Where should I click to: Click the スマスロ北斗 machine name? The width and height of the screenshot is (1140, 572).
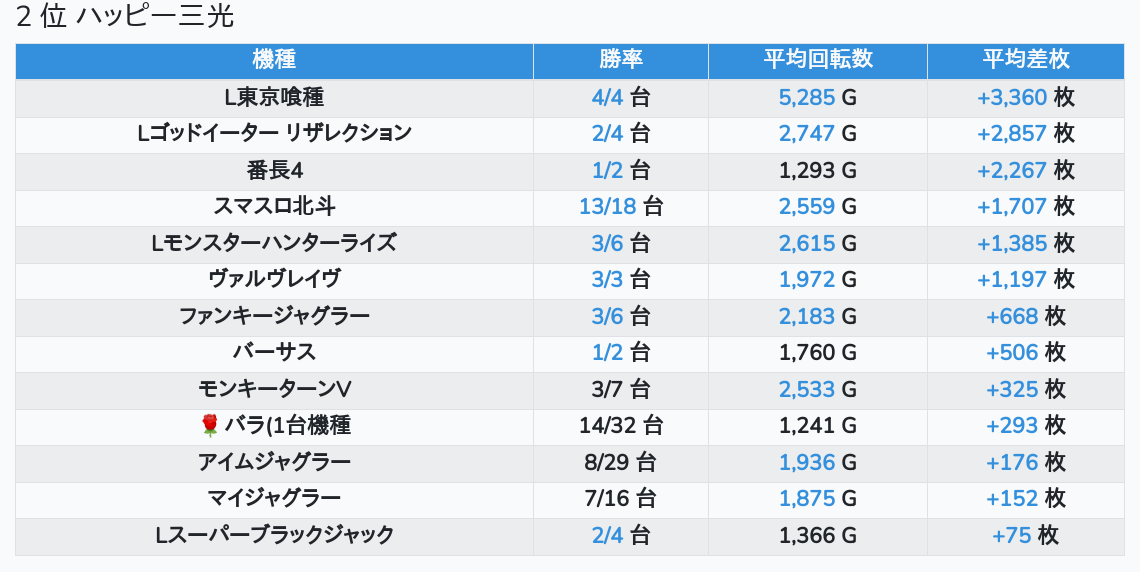coord(274,206)
